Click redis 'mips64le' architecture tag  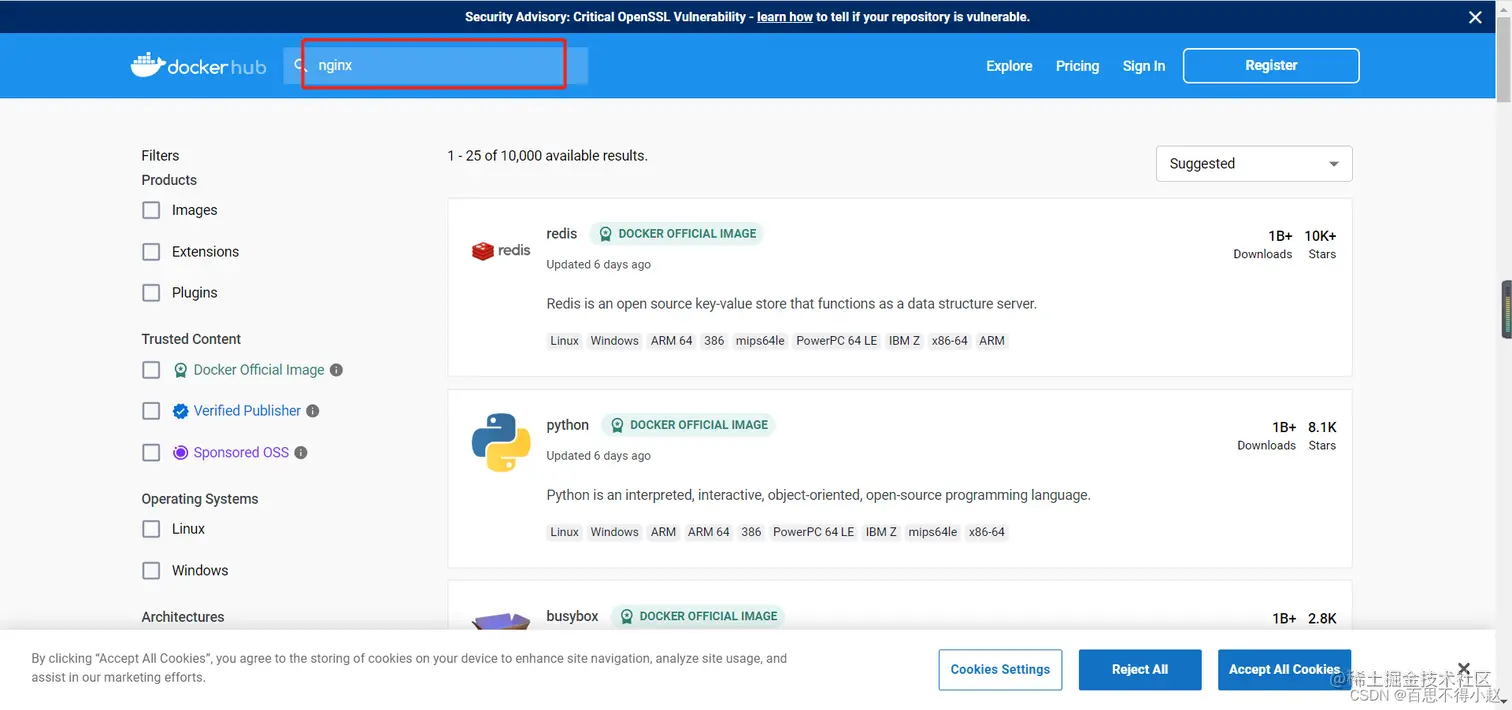(759, 341)
